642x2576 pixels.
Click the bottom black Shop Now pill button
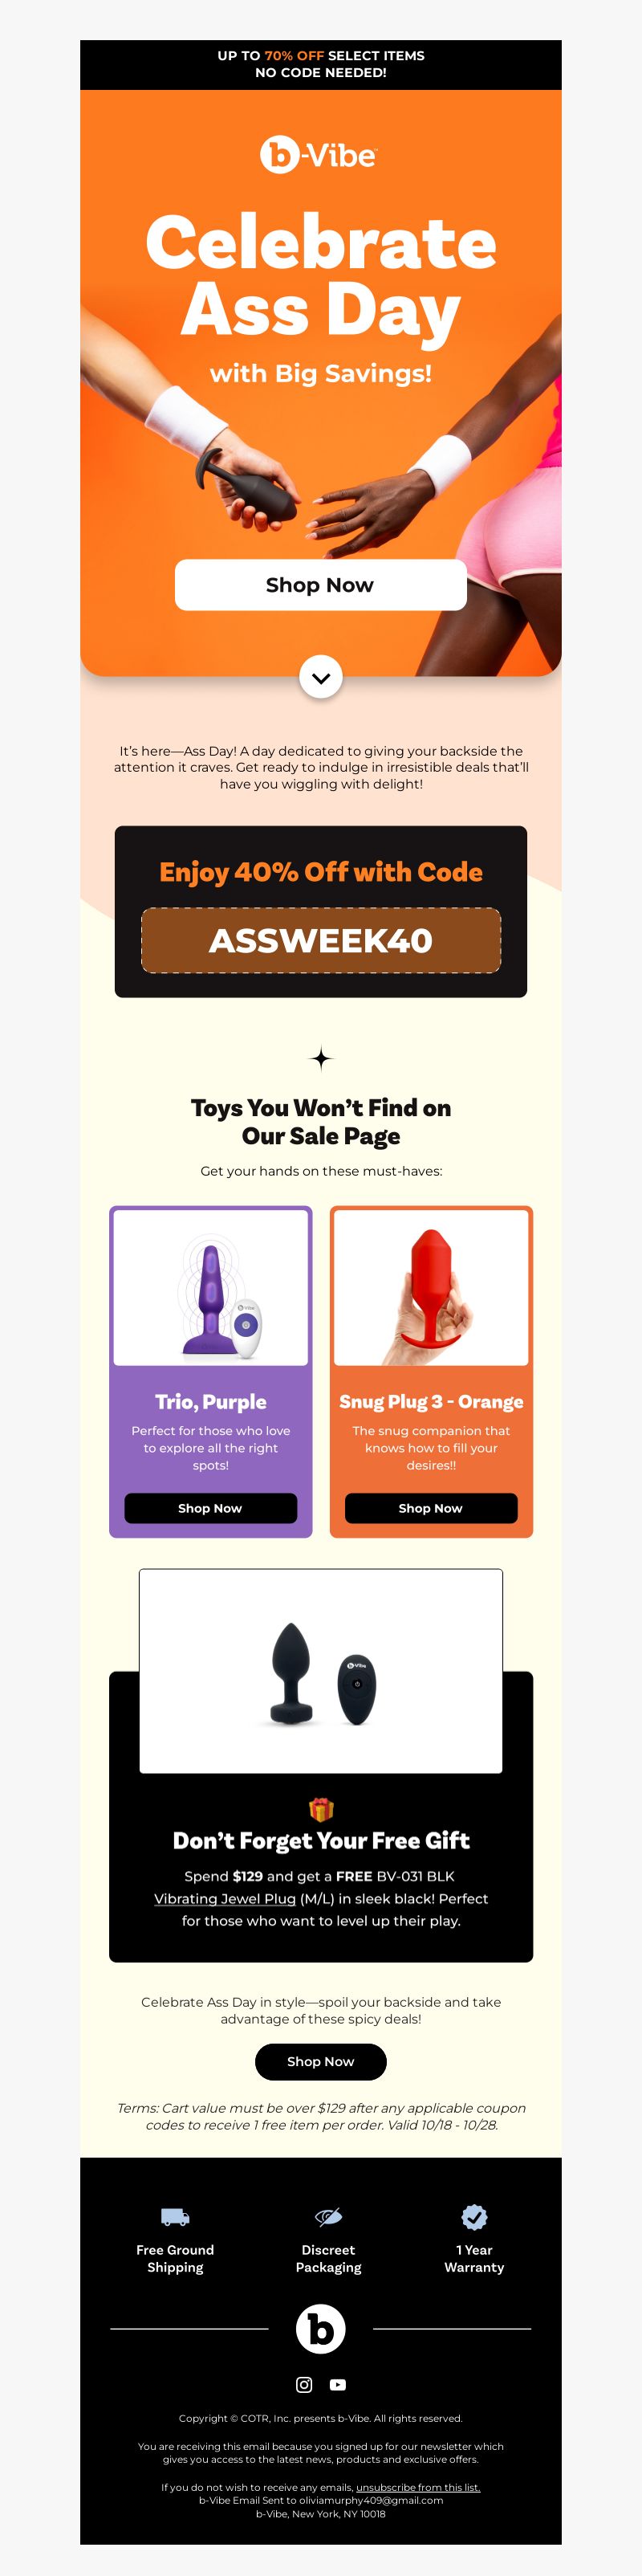[x=321, y=2061]
